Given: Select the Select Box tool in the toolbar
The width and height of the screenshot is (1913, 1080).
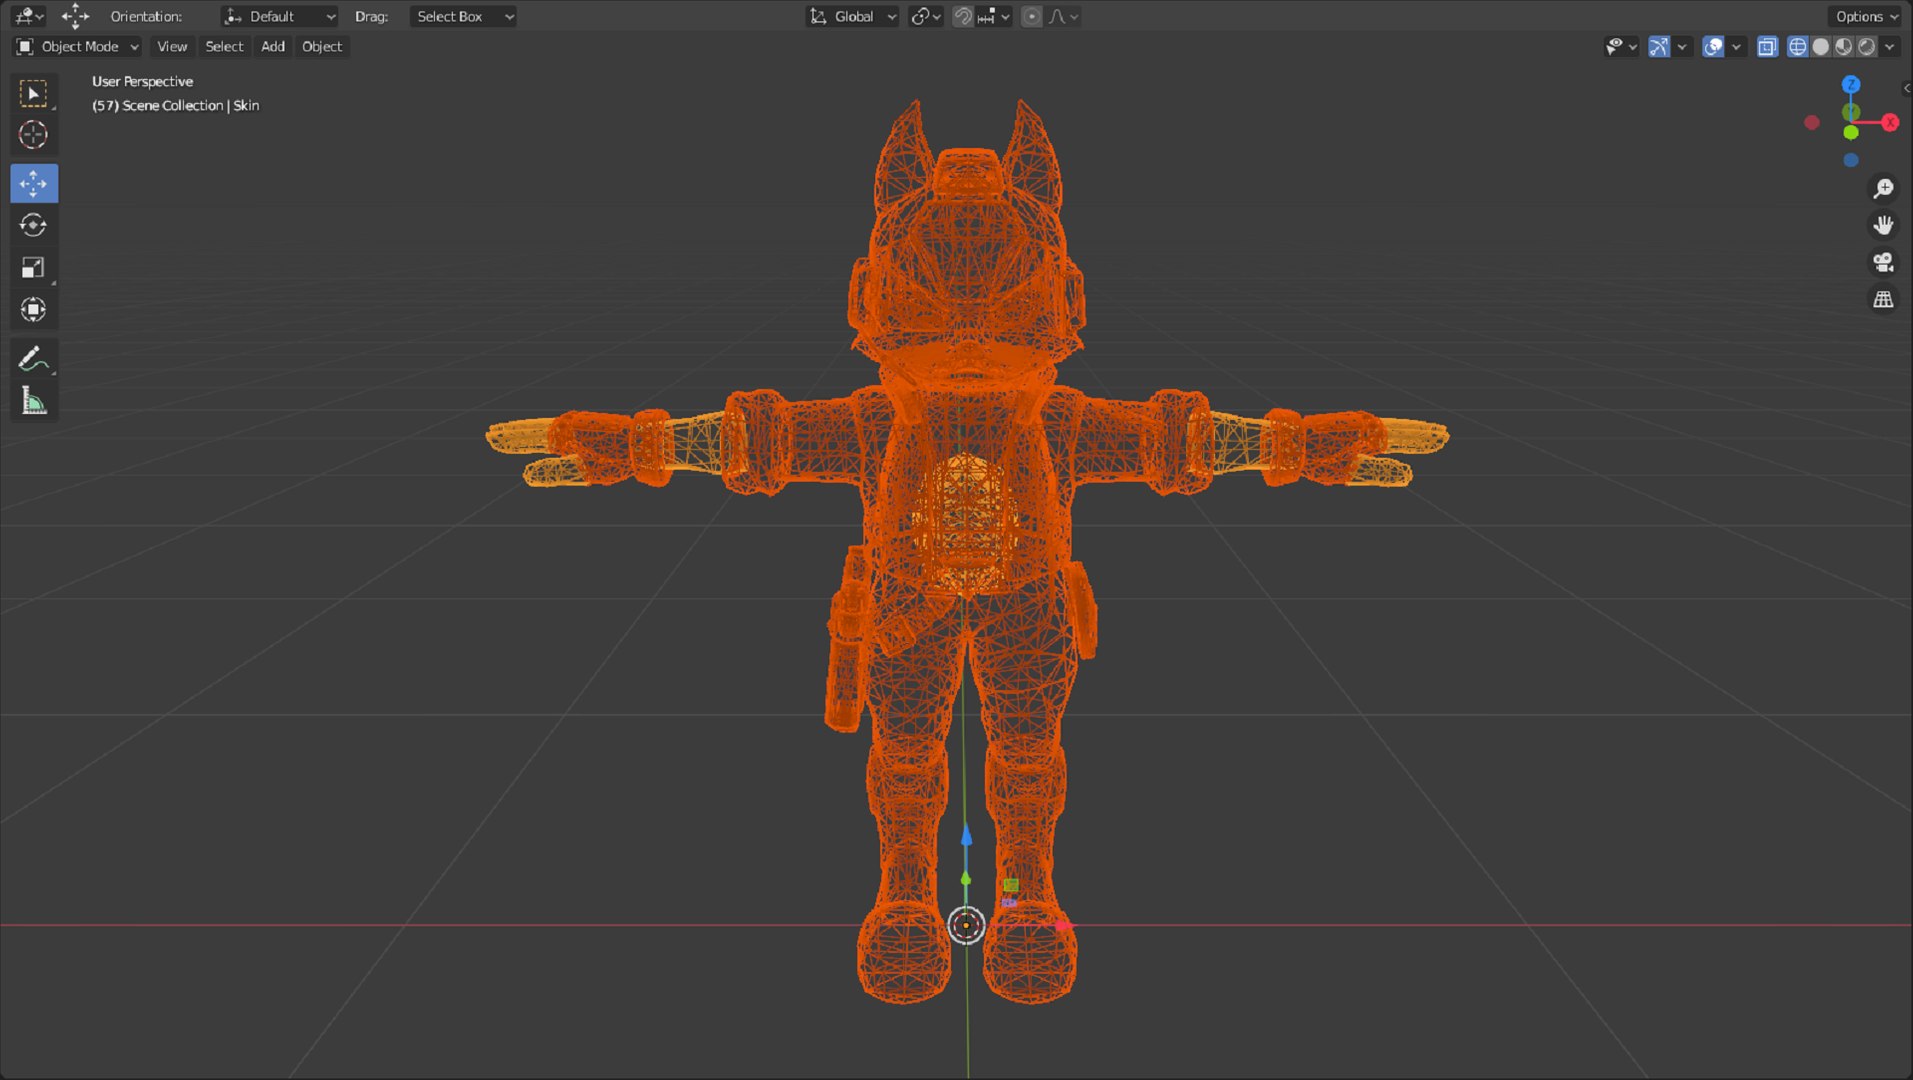Looking at the screenshot, I should 34,93.
